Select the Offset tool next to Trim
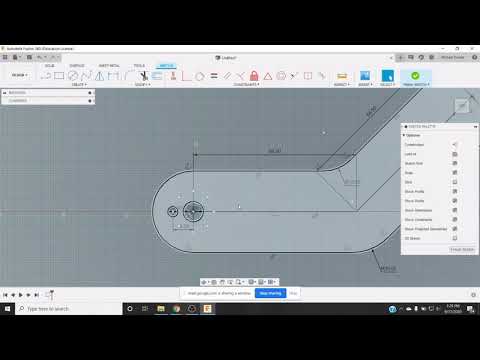Screen dimensions: 480x360 [x=157, y=76]
